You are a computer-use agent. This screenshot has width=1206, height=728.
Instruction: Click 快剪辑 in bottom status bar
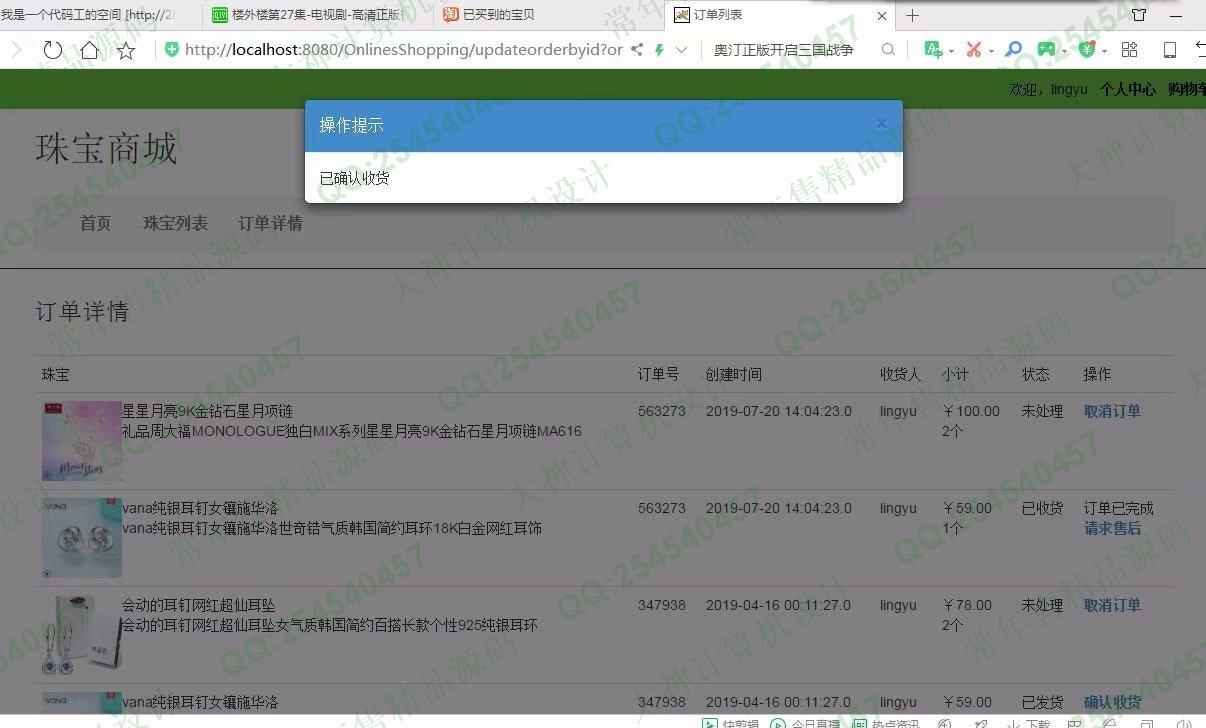[729, 724]
